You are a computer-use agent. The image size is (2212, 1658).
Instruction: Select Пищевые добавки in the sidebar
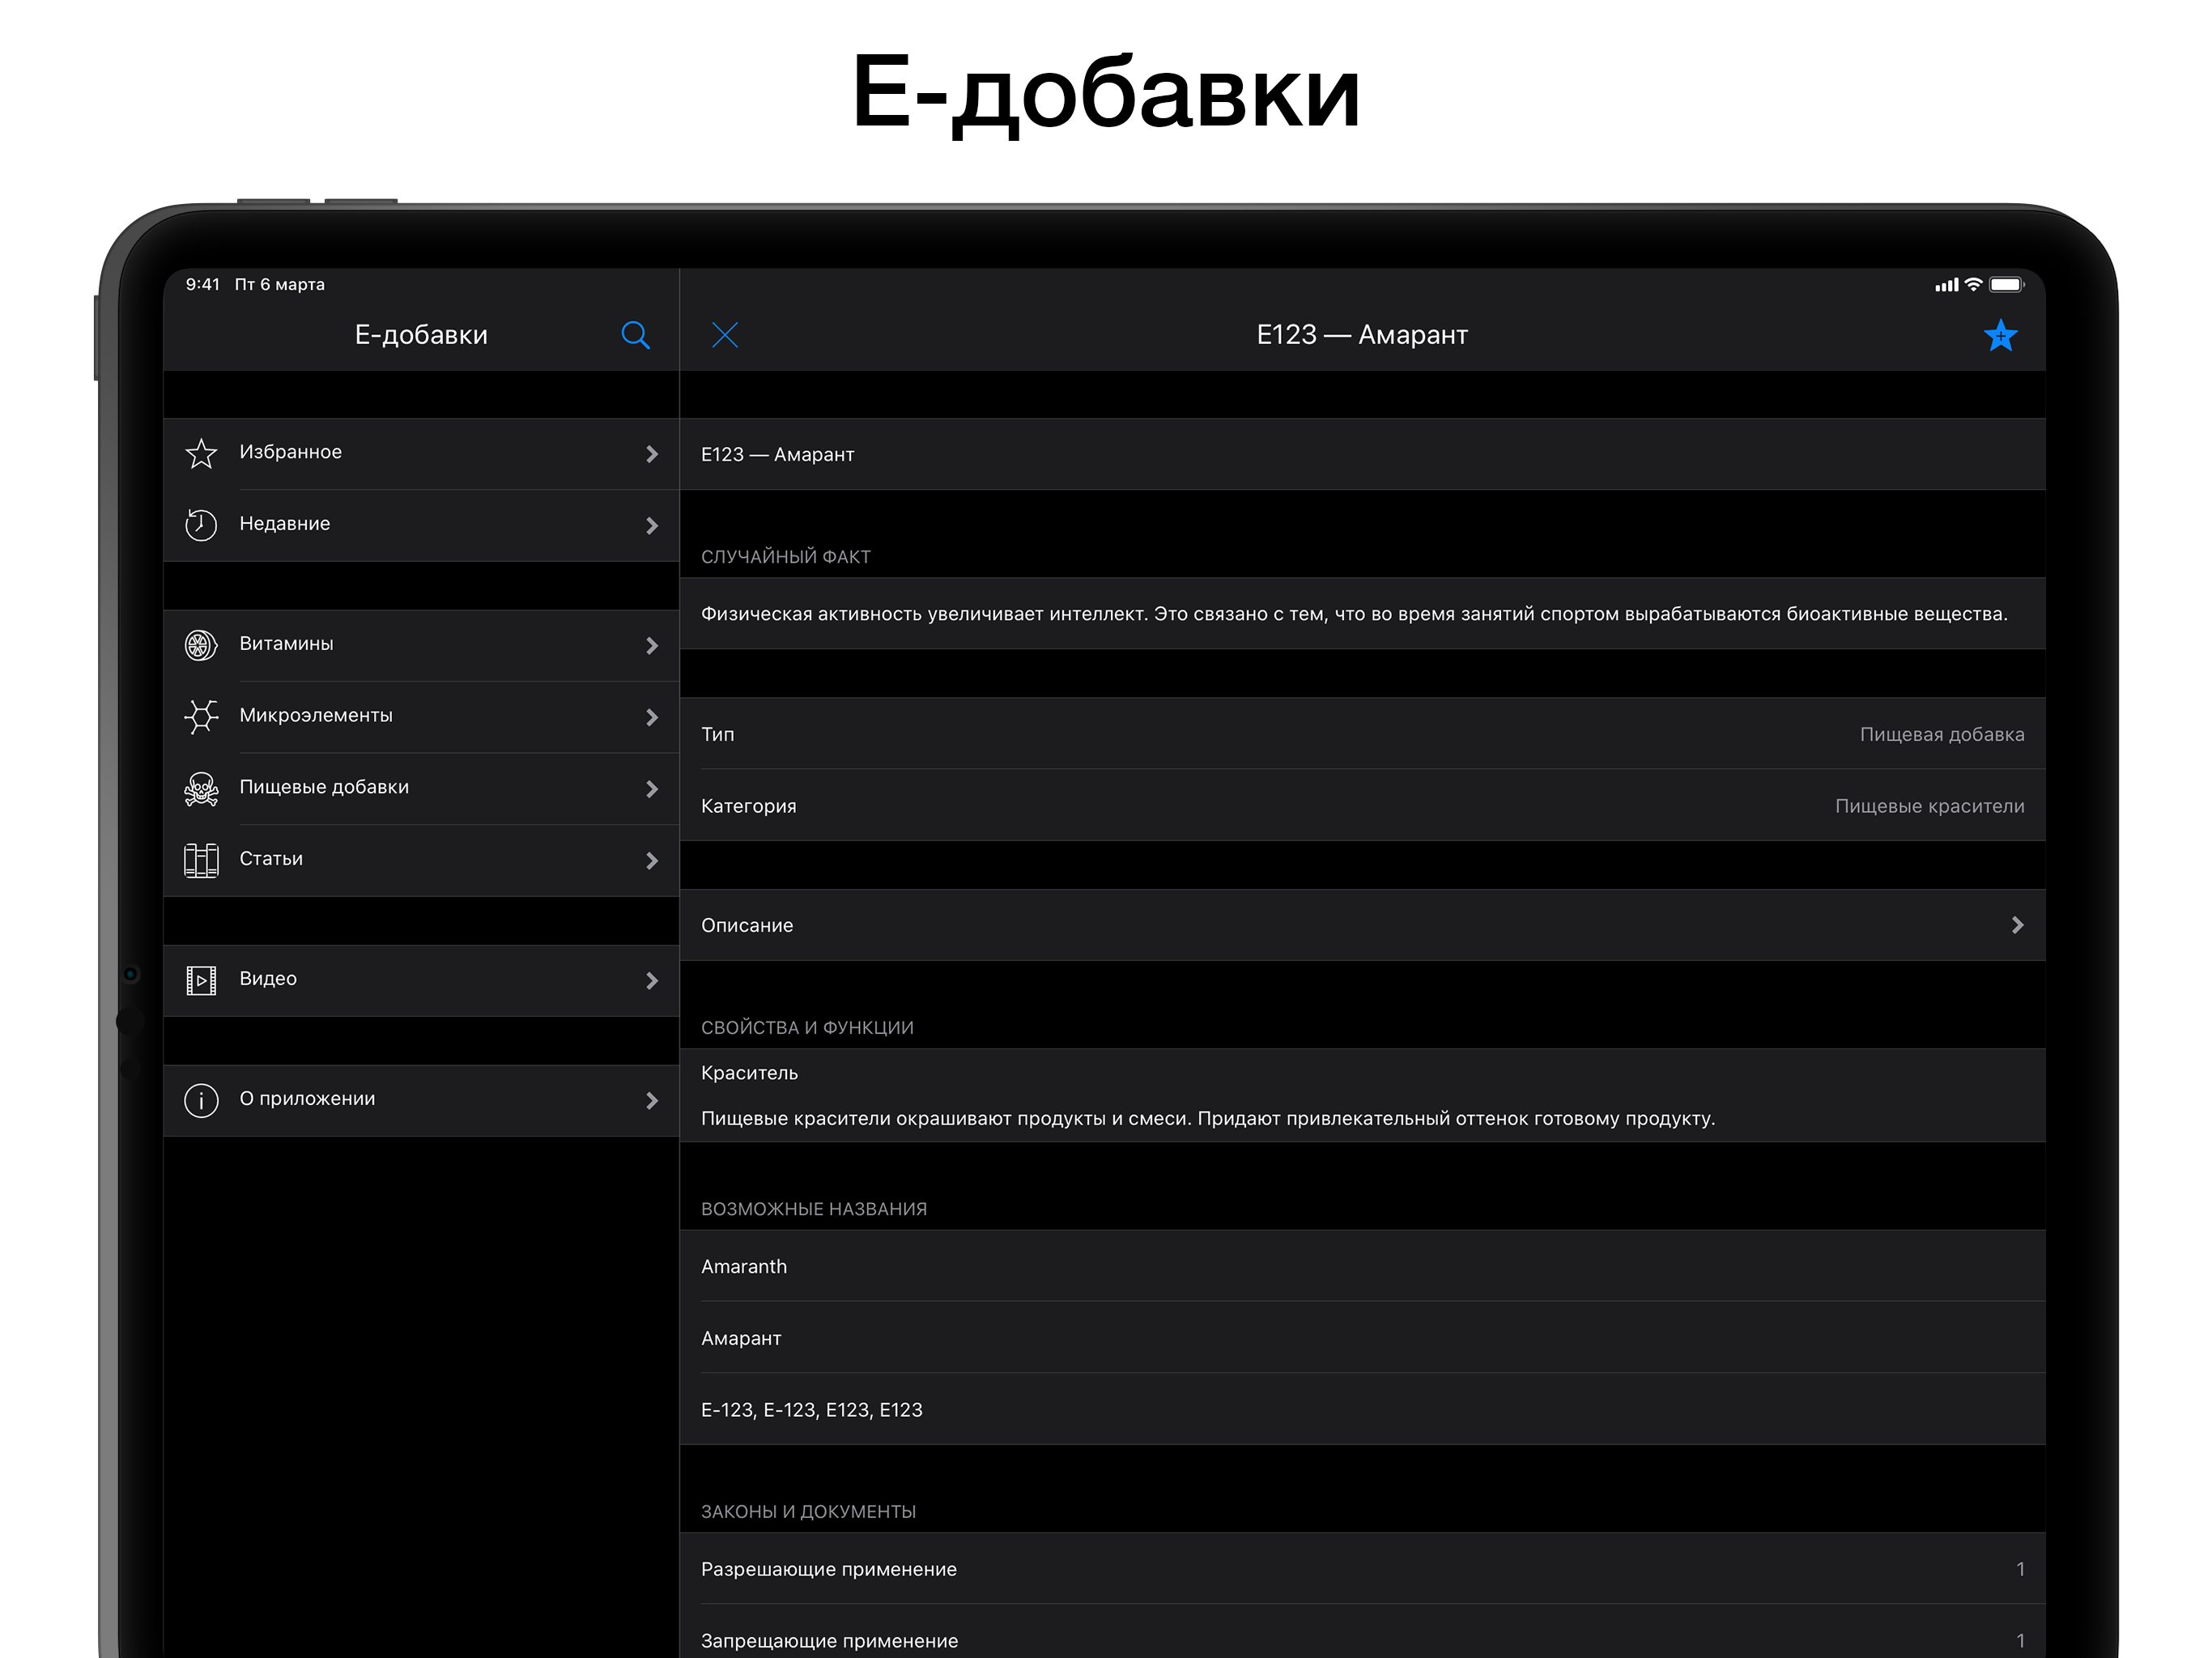pyautogui.click(x=421, y=789)
